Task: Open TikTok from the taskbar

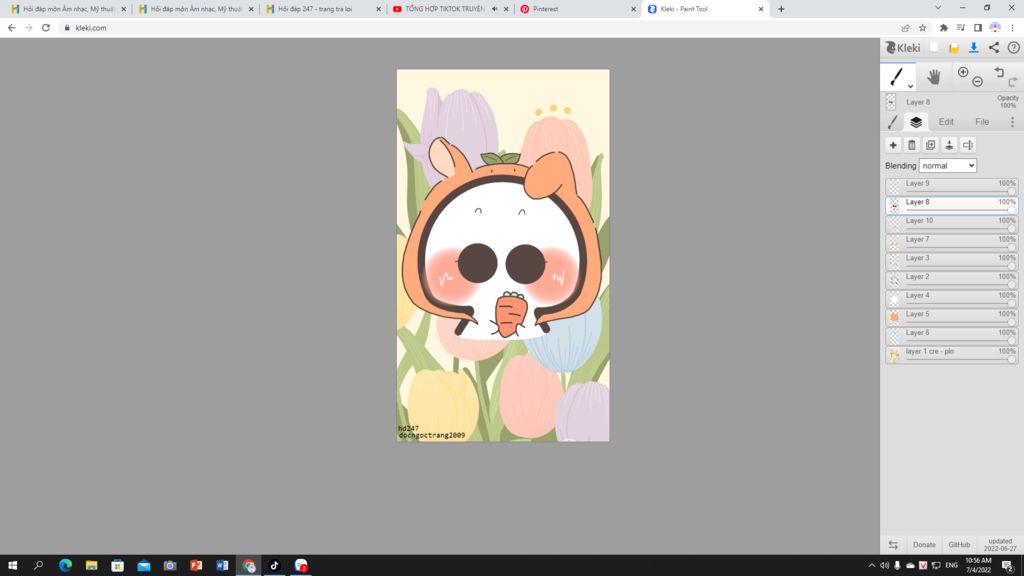Action: click(x=274, y=566)
